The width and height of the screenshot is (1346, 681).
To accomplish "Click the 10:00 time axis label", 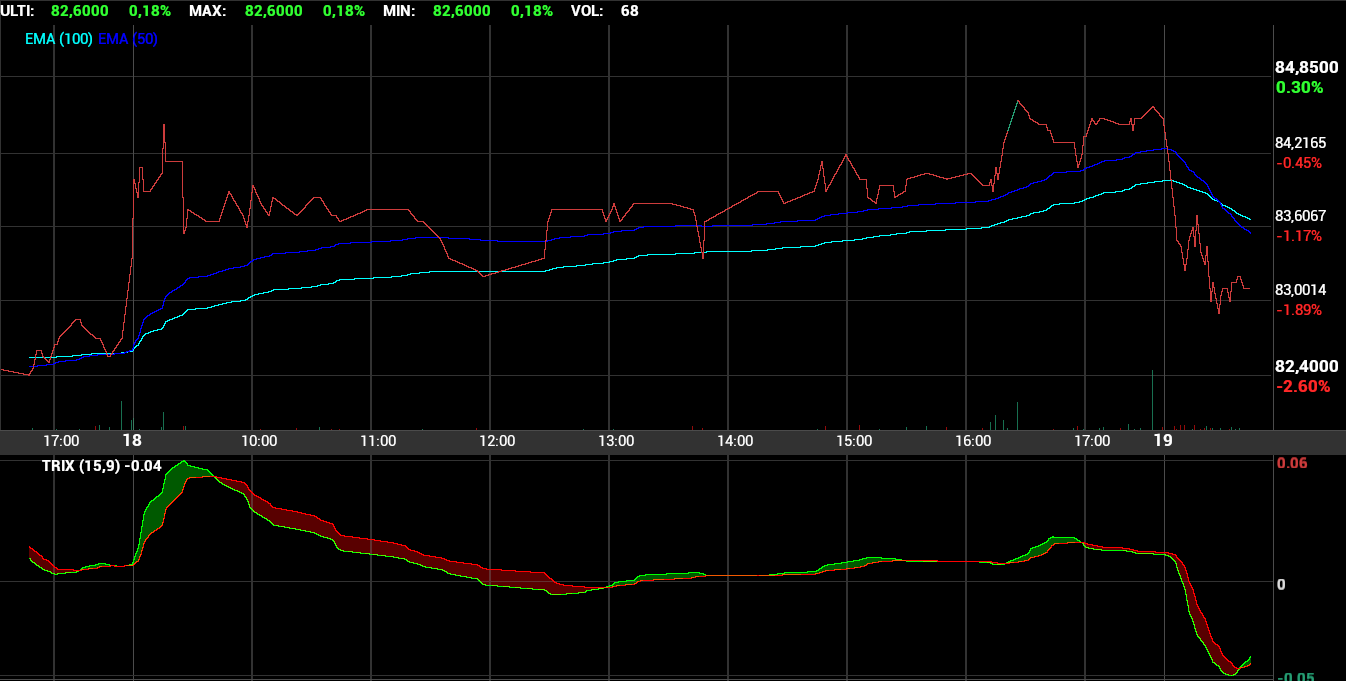I will (x=259, y=441).
